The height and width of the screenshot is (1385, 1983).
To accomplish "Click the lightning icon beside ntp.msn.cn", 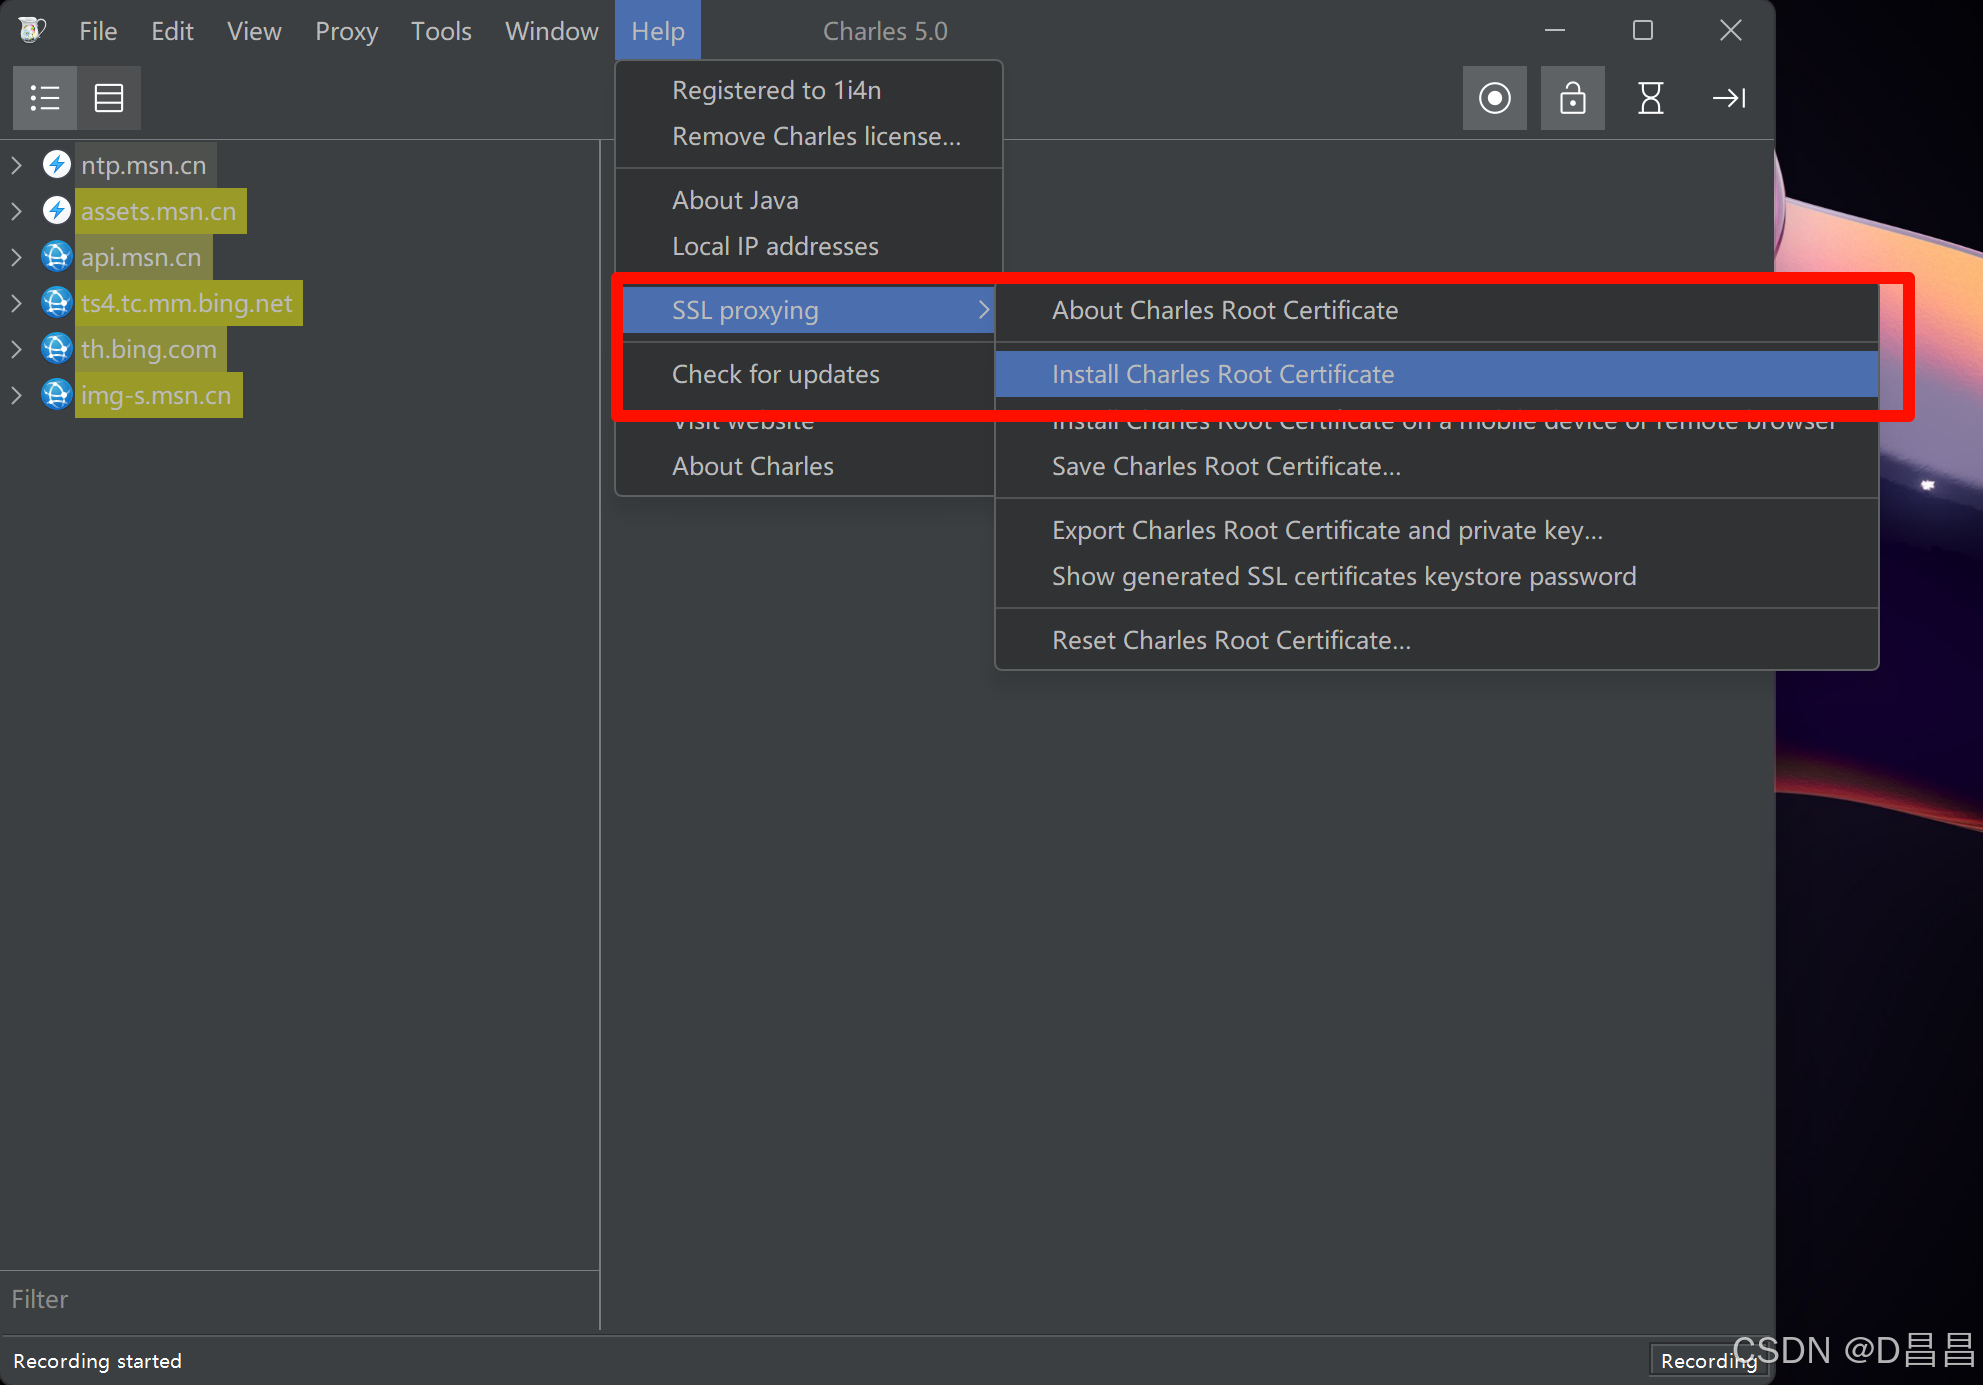I will click(x=57, y=164).
